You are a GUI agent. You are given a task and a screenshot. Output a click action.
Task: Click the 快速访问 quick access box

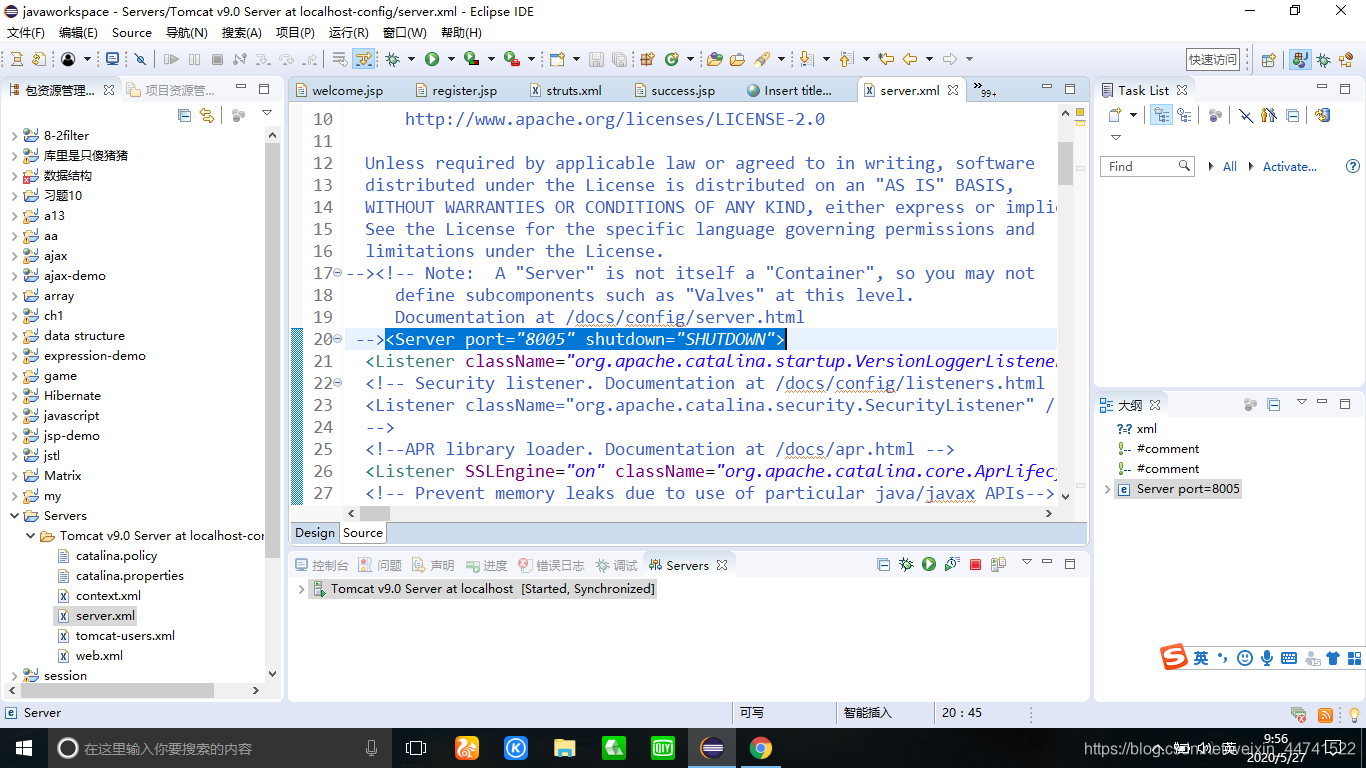(1213, 59)
